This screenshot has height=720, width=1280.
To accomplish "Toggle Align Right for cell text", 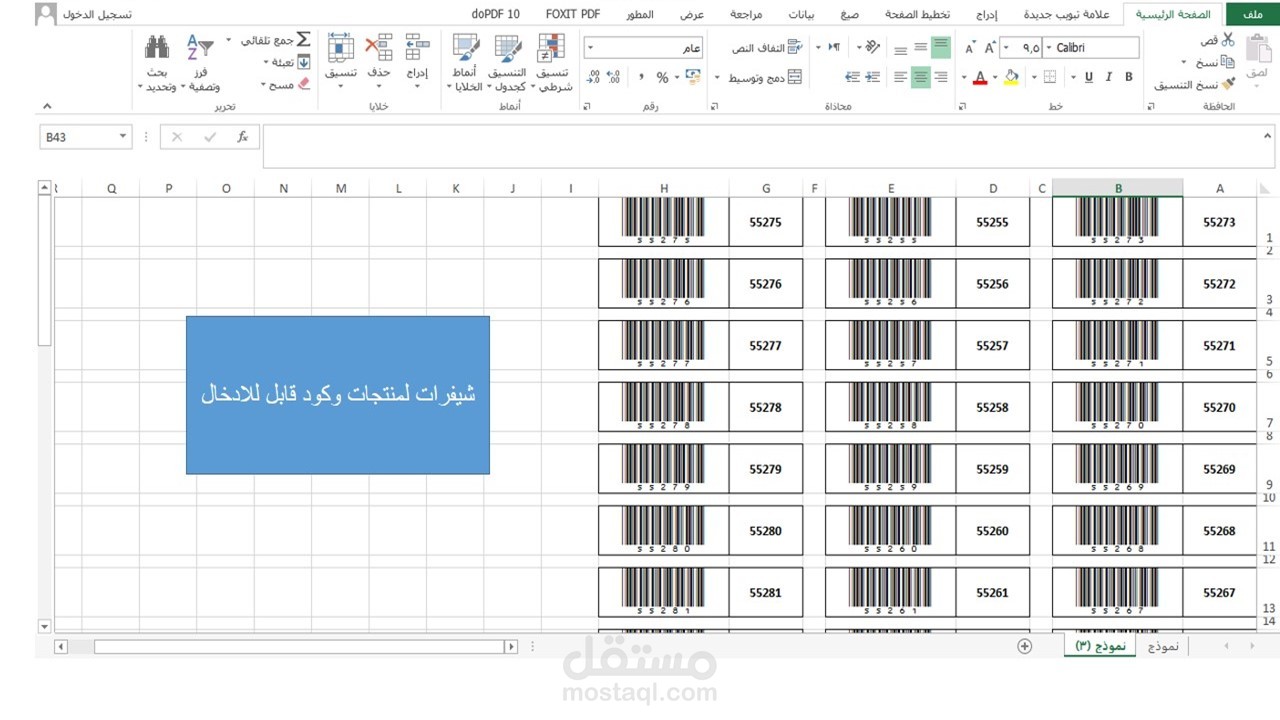I will 940,77.
